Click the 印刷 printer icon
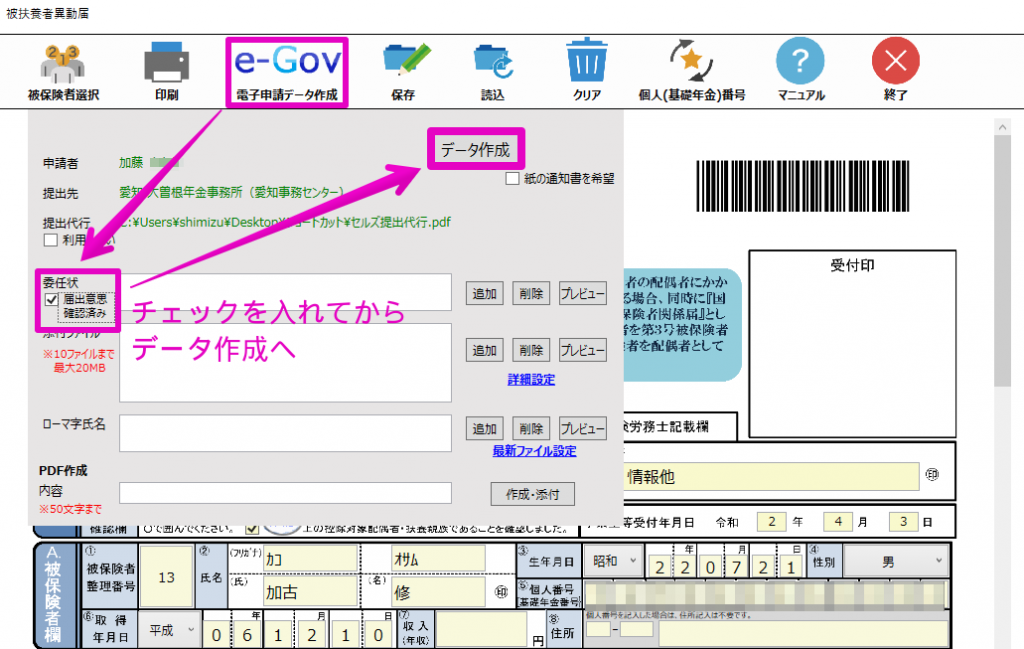Screen dimensions: 1024x649 pos(167,71)
